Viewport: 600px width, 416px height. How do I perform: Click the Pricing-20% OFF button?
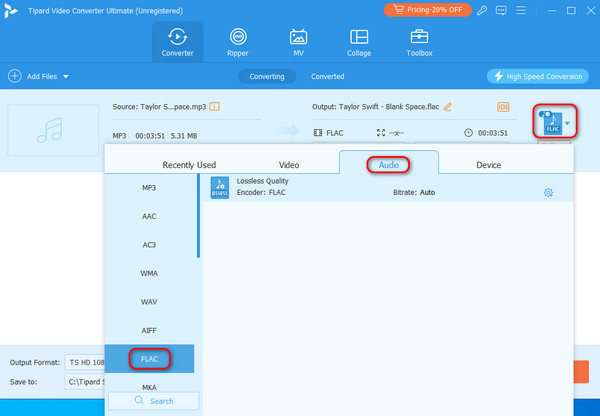(x=427, y=10)
